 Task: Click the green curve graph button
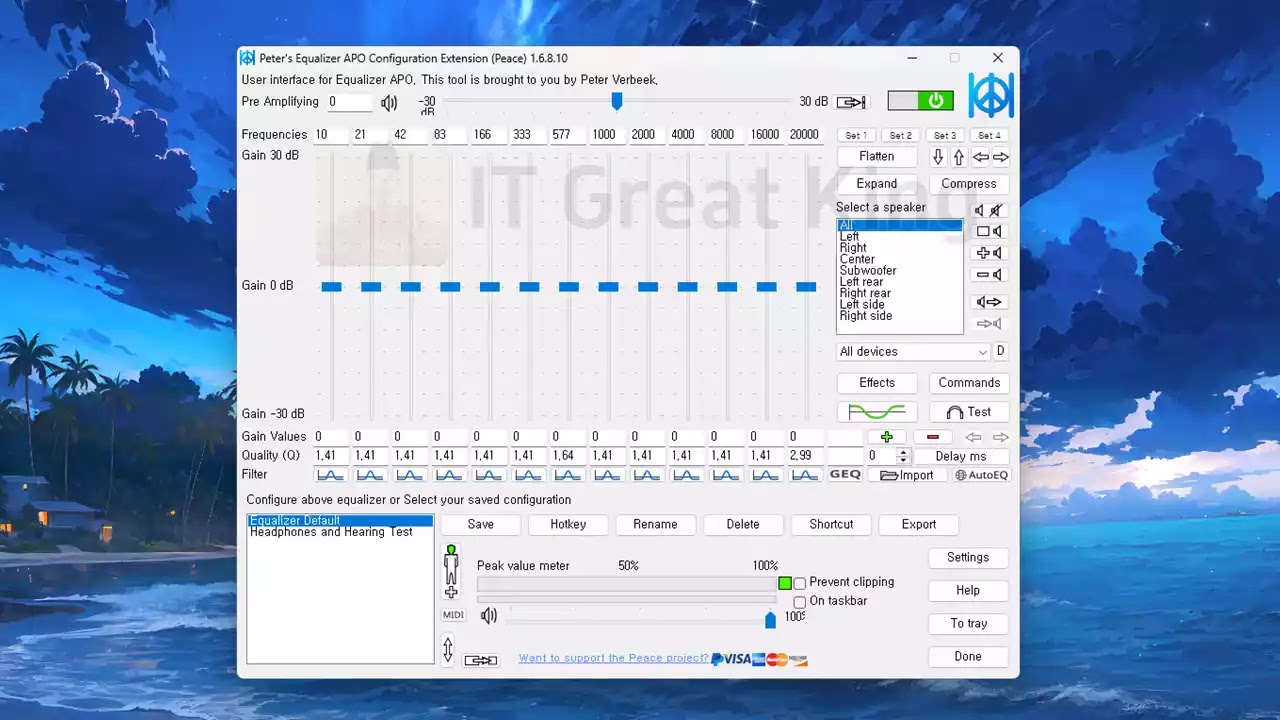pos(877,412)
